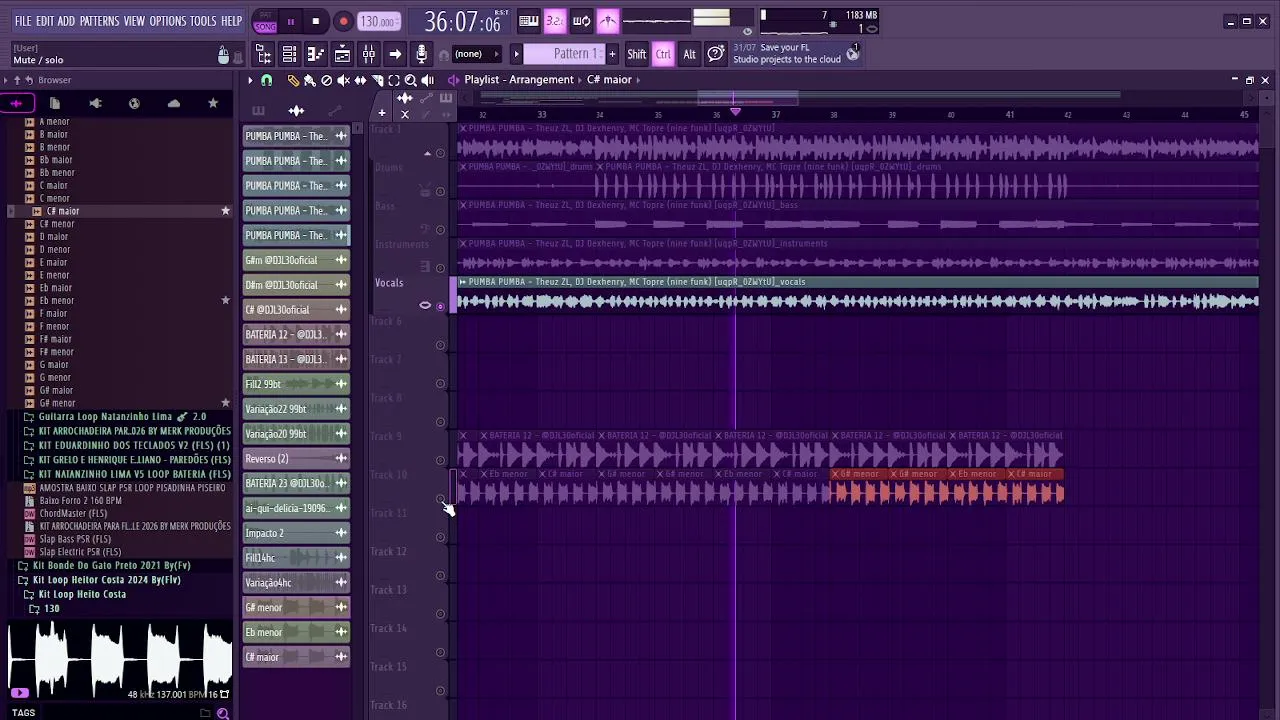
Task: Select the Zoom tool in Playlist
Action: [411, 80]
